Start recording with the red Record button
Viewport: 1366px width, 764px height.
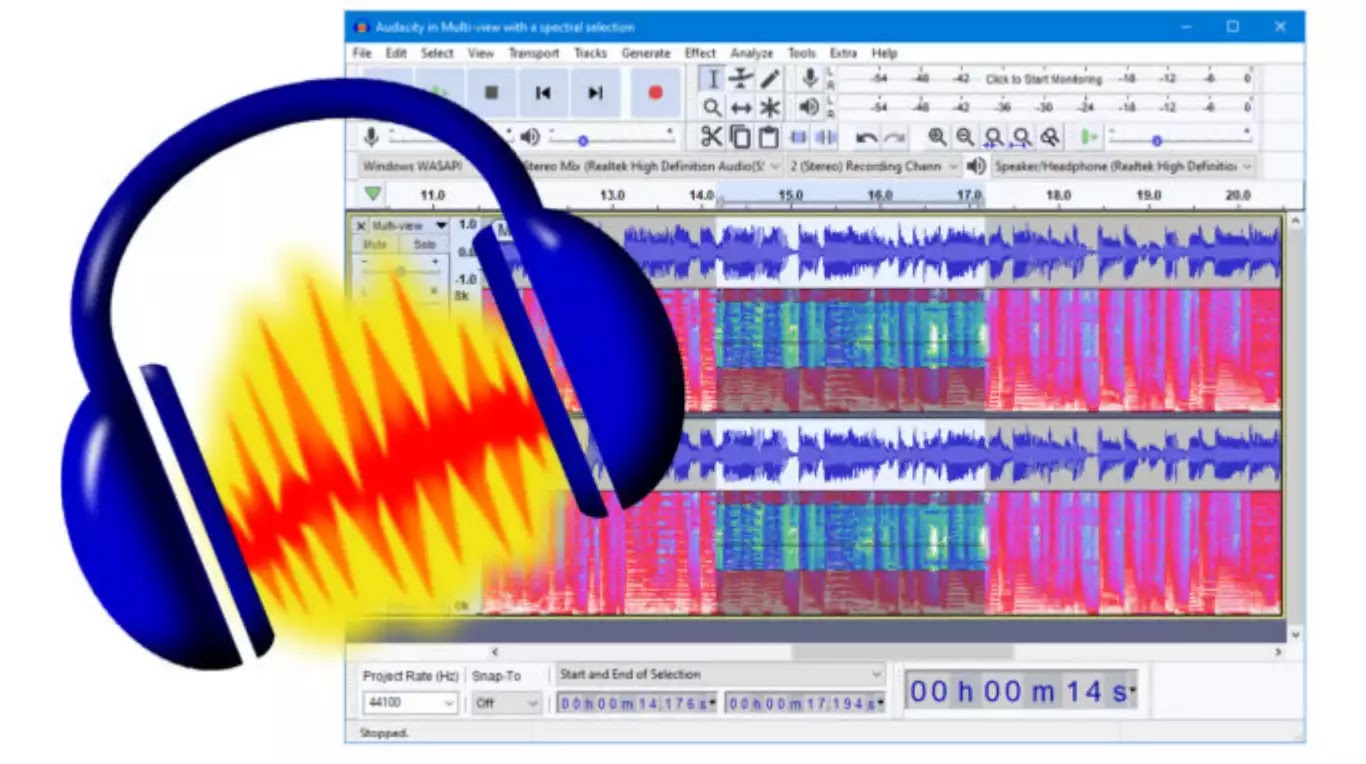click(x=655, y=93)
